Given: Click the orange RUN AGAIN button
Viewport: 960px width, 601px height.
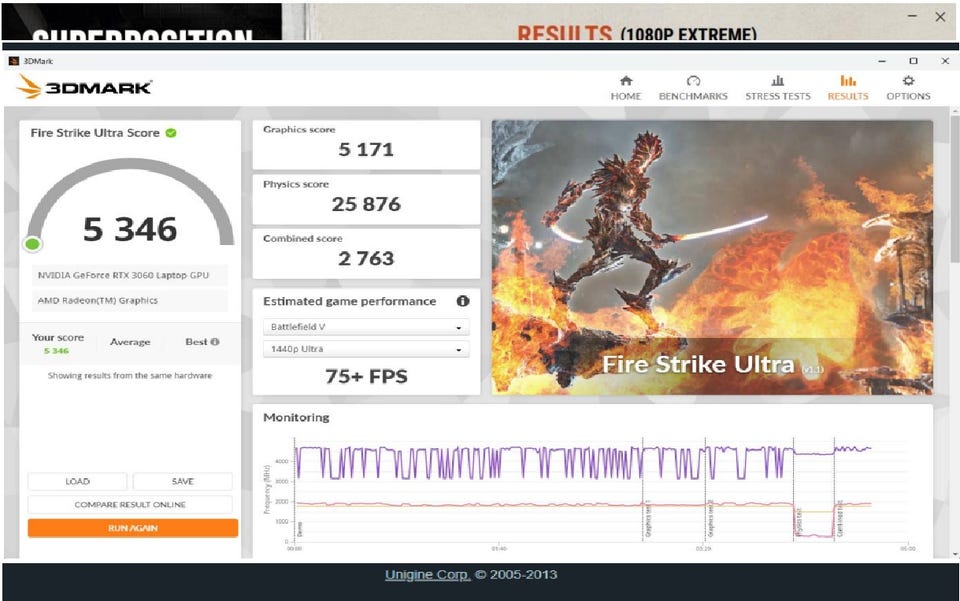Looking at the screenshot, I should (x=133, y=528).
